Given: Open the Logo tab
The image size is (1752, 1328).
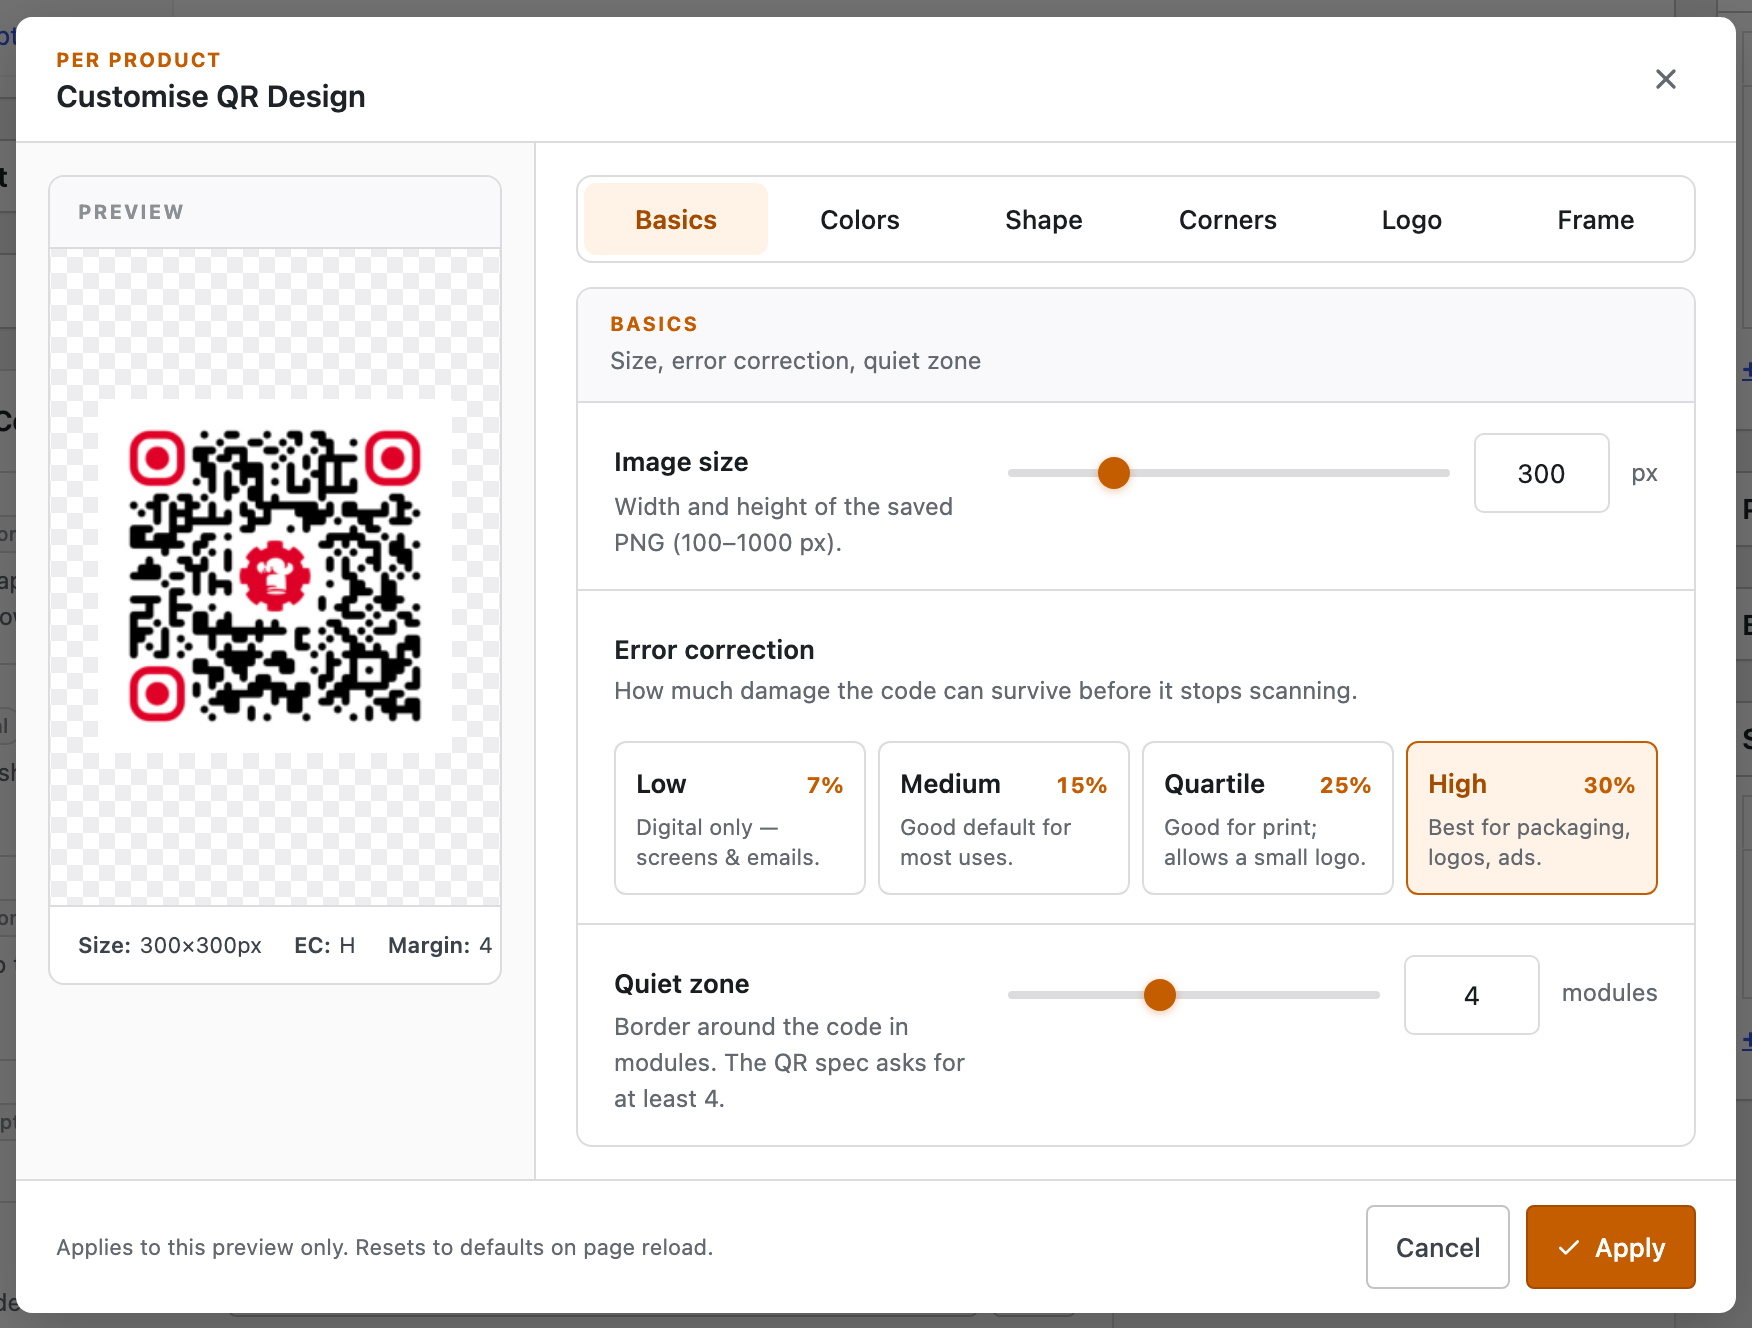Looking at the screenshot, I should click(1412, 219).
